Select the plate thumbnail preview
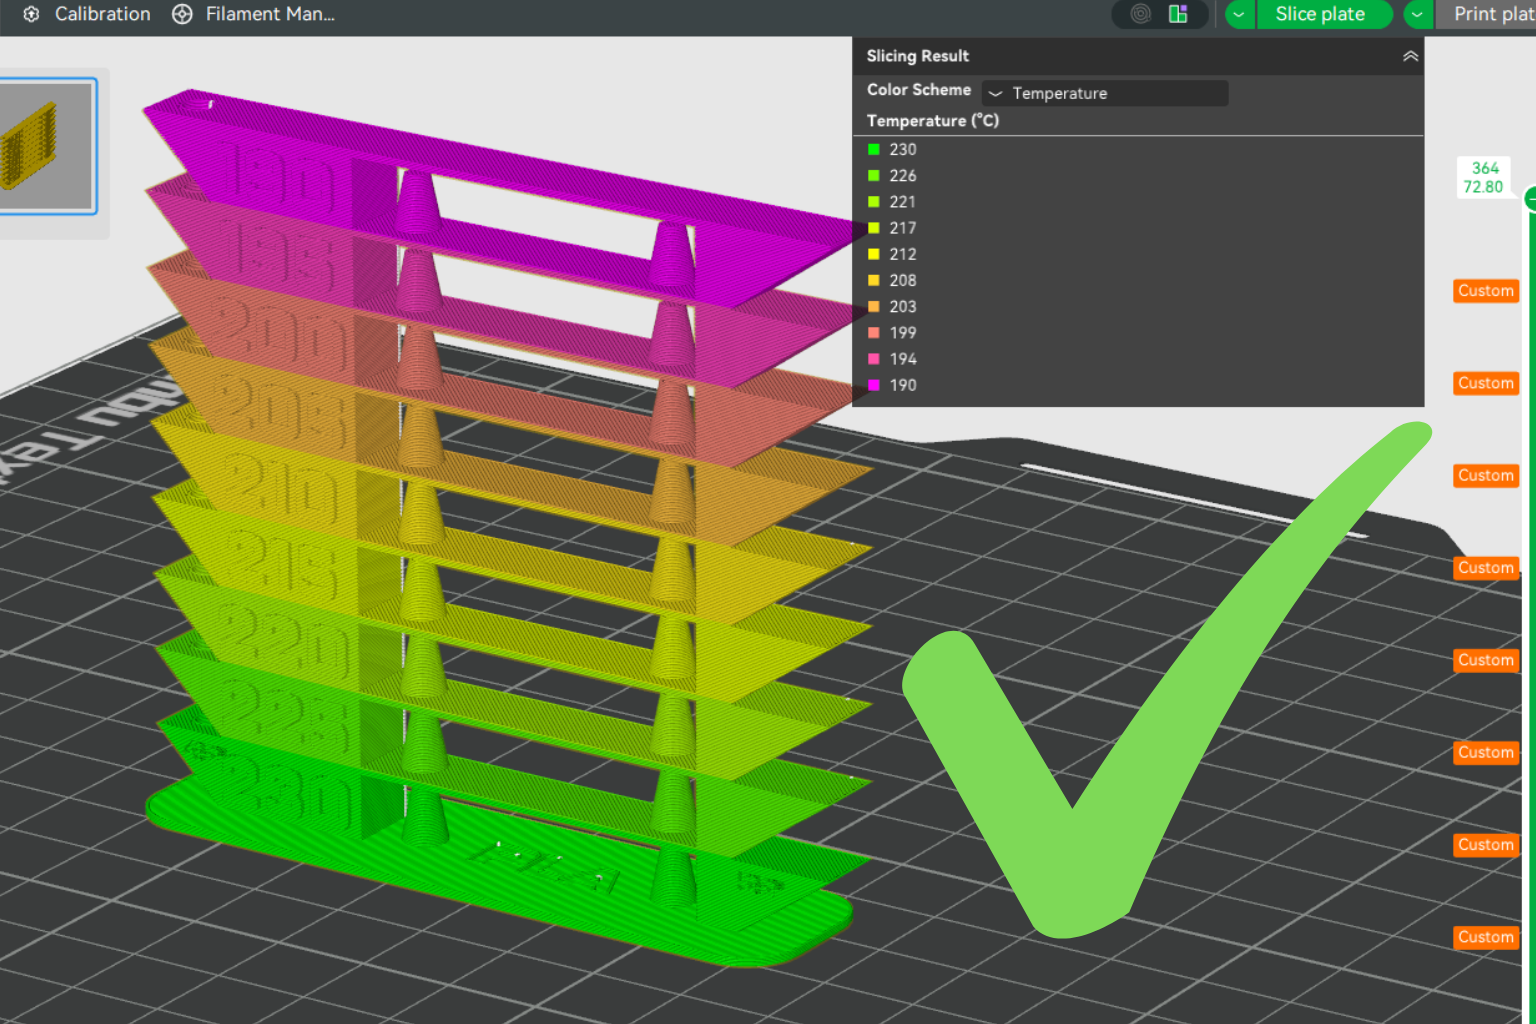The width and height of the screenshot is (1536, 1024). [46, 146]
